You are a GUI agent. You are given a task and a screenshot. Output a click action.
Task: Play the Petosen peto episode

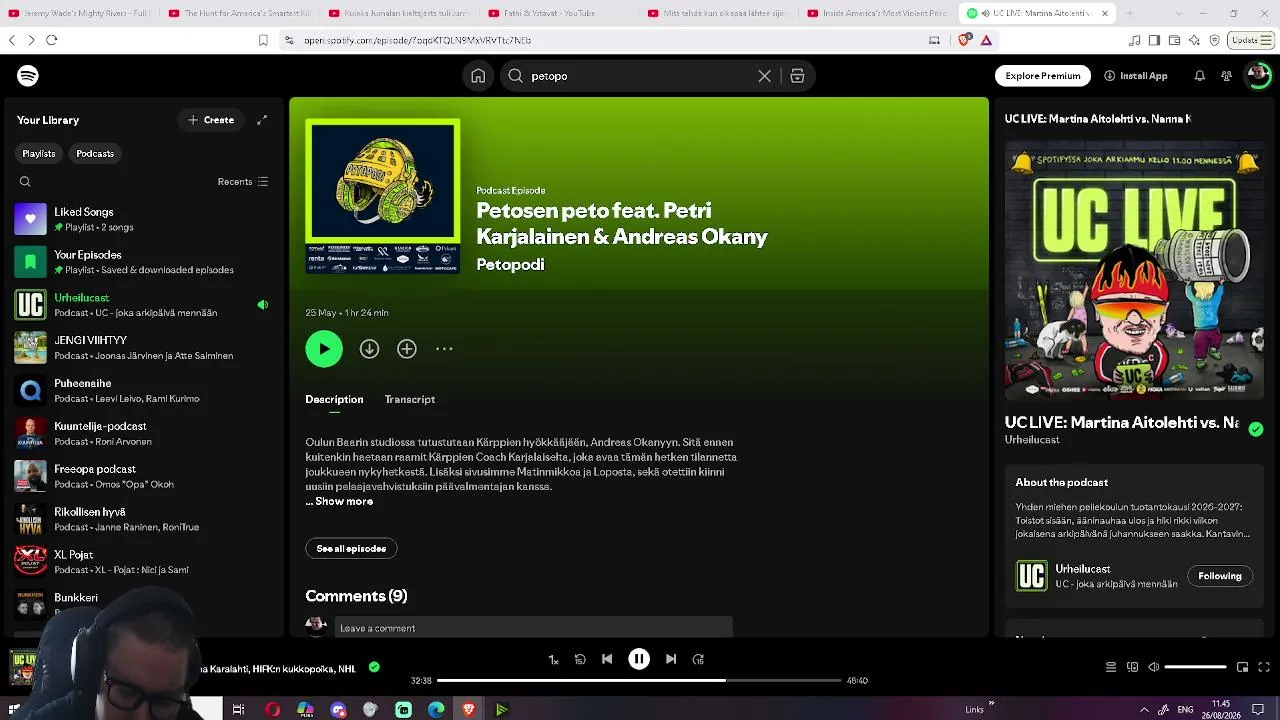(x=324, y=349)
